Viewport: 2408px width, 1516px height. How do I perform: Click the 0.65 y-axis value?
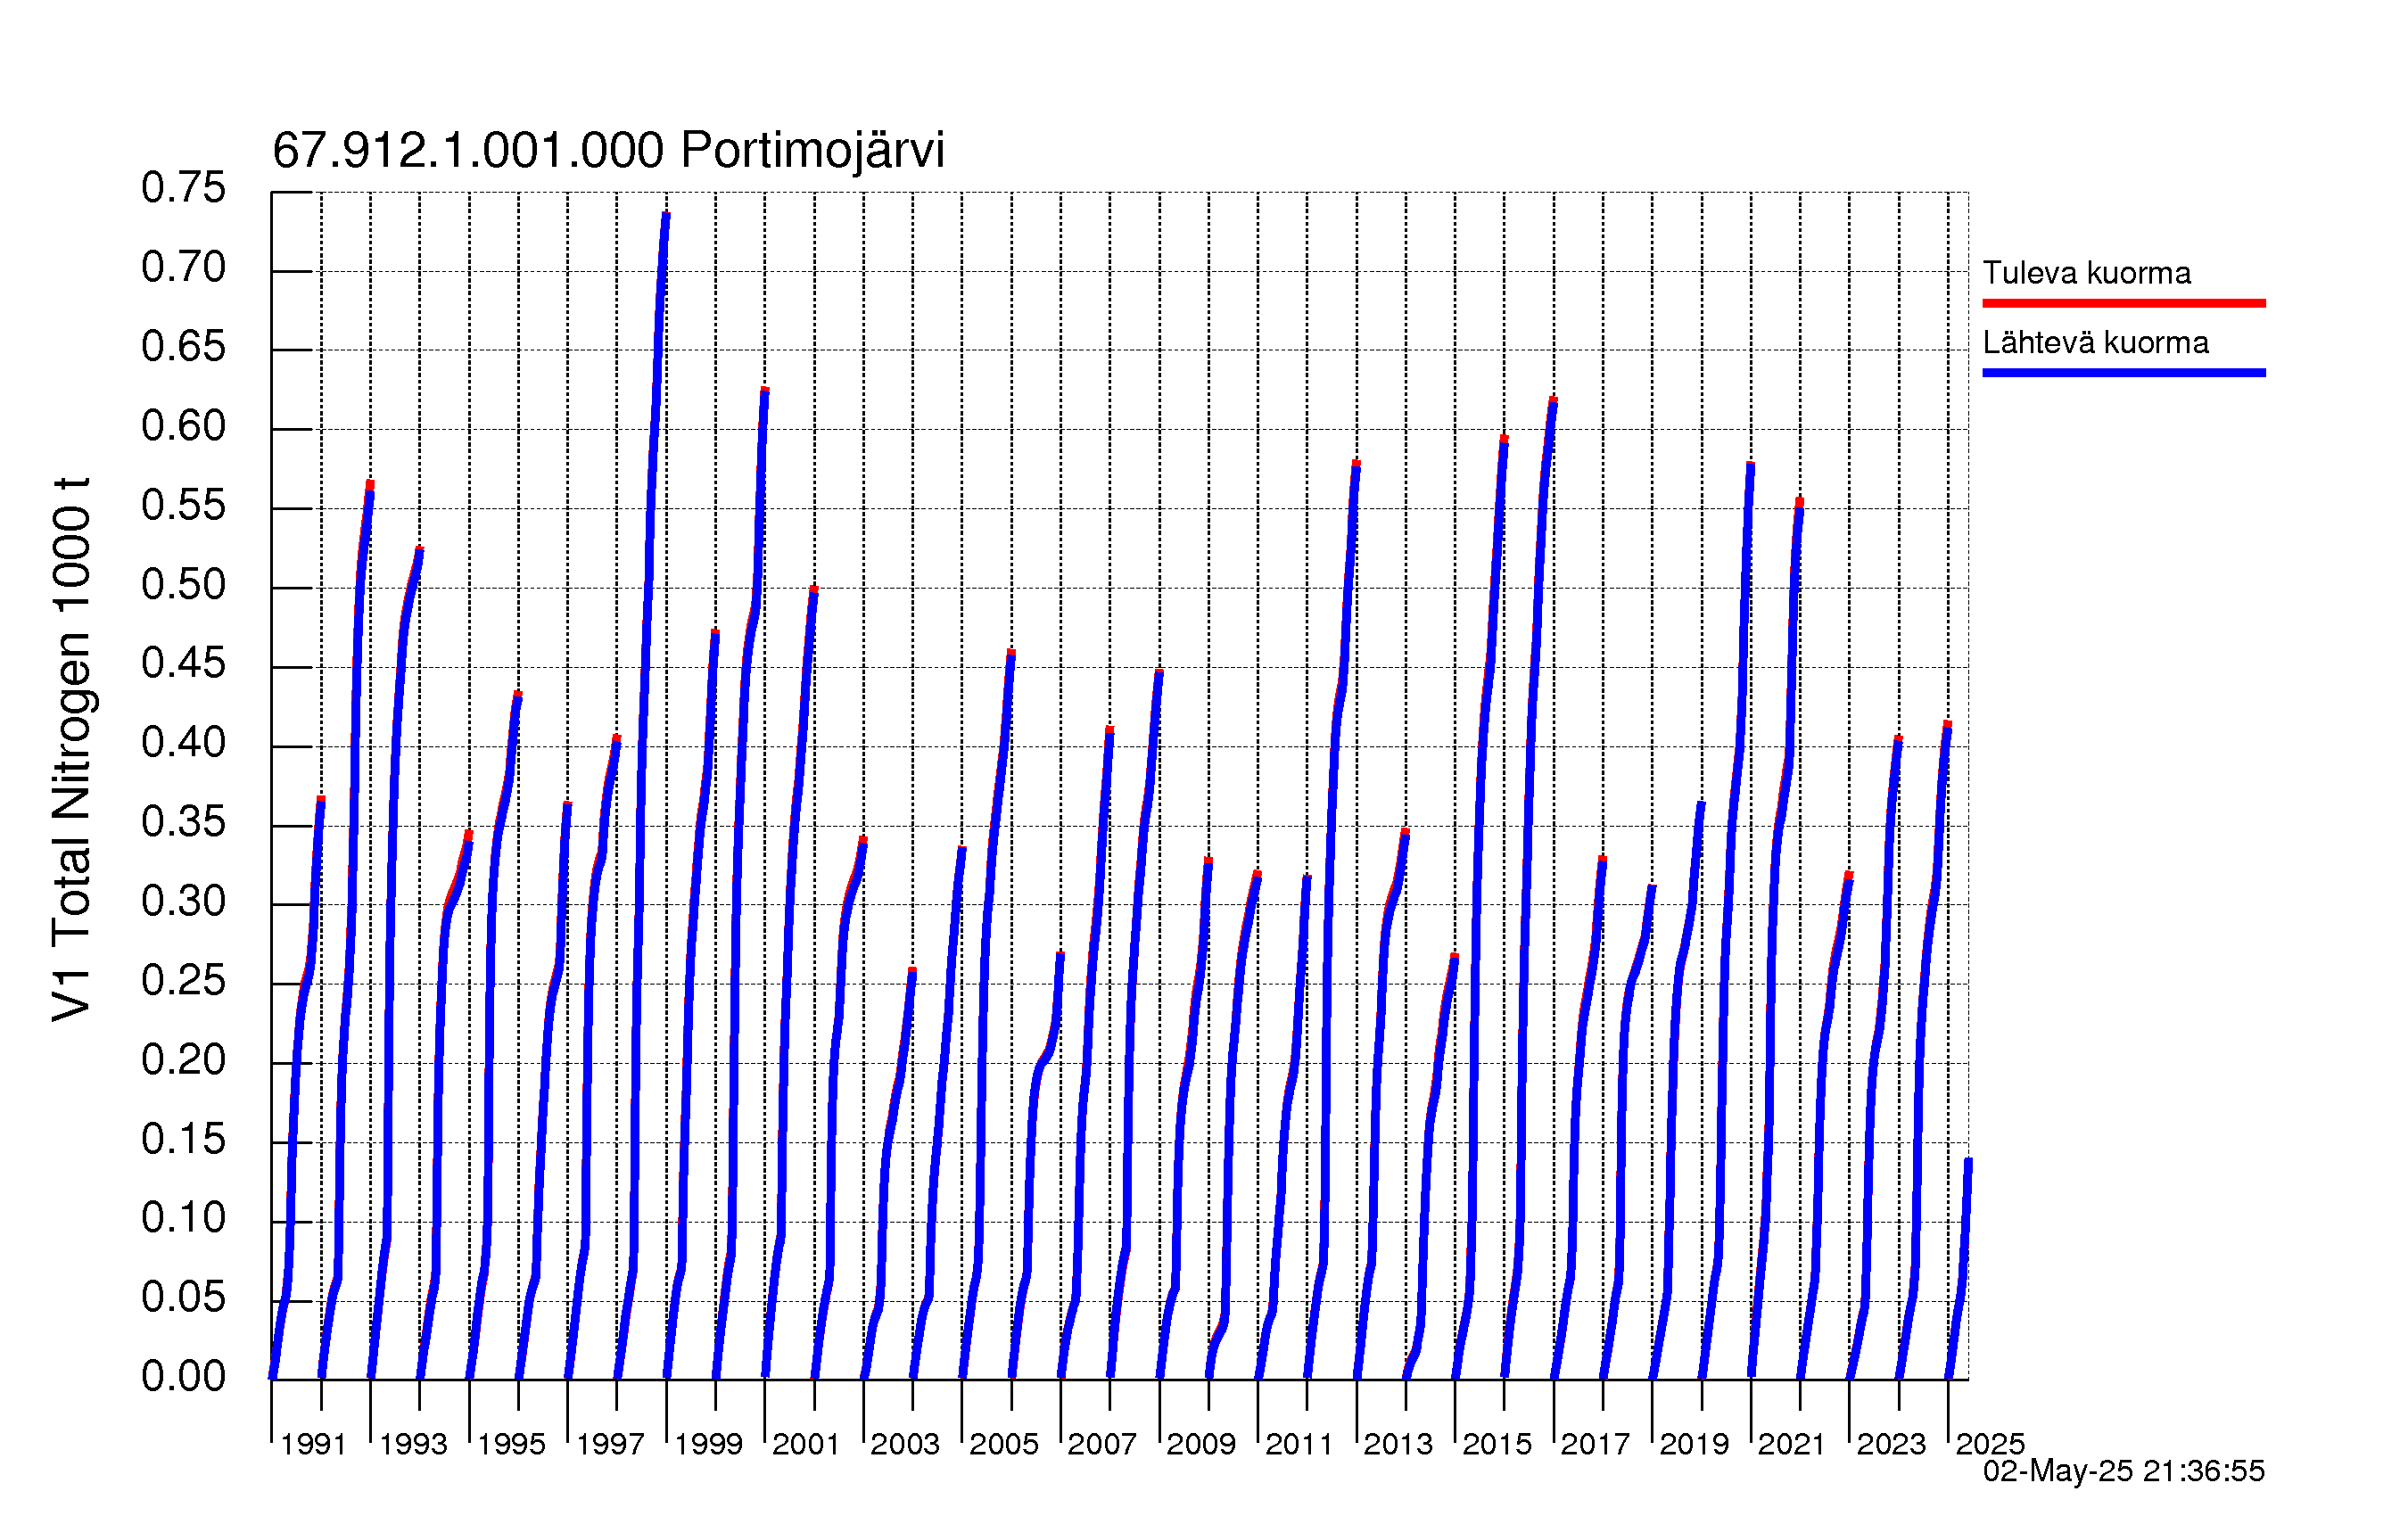183,347
